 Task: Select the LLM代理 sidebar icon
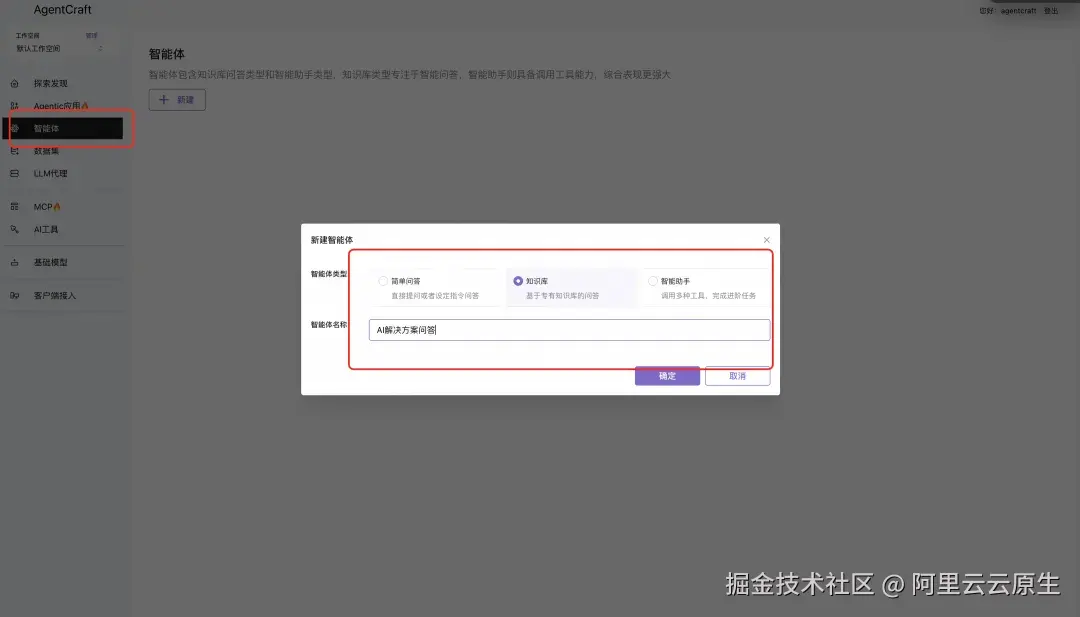[12, 173]
